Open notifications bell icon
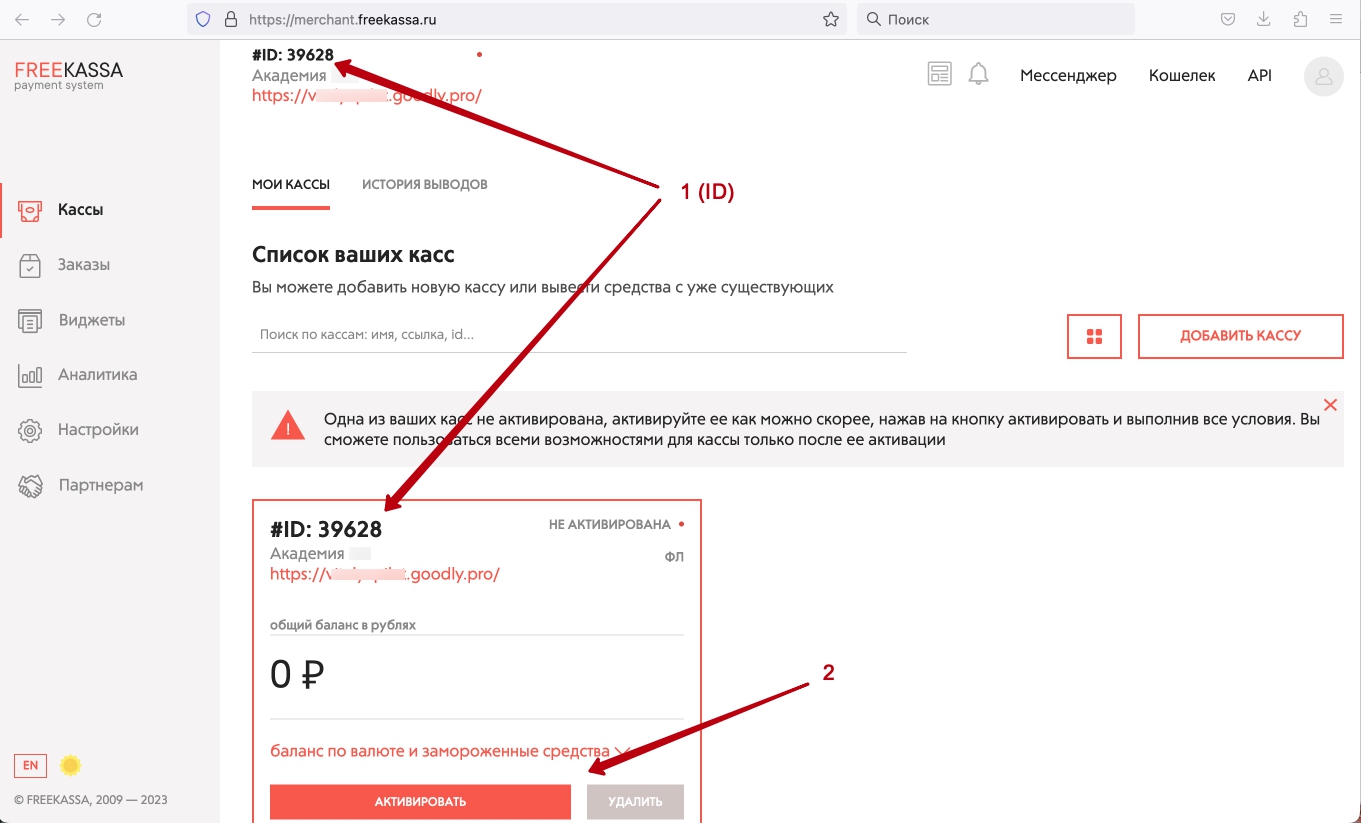Viewport: 1361px width, 823px height. [x=979, y=74]
